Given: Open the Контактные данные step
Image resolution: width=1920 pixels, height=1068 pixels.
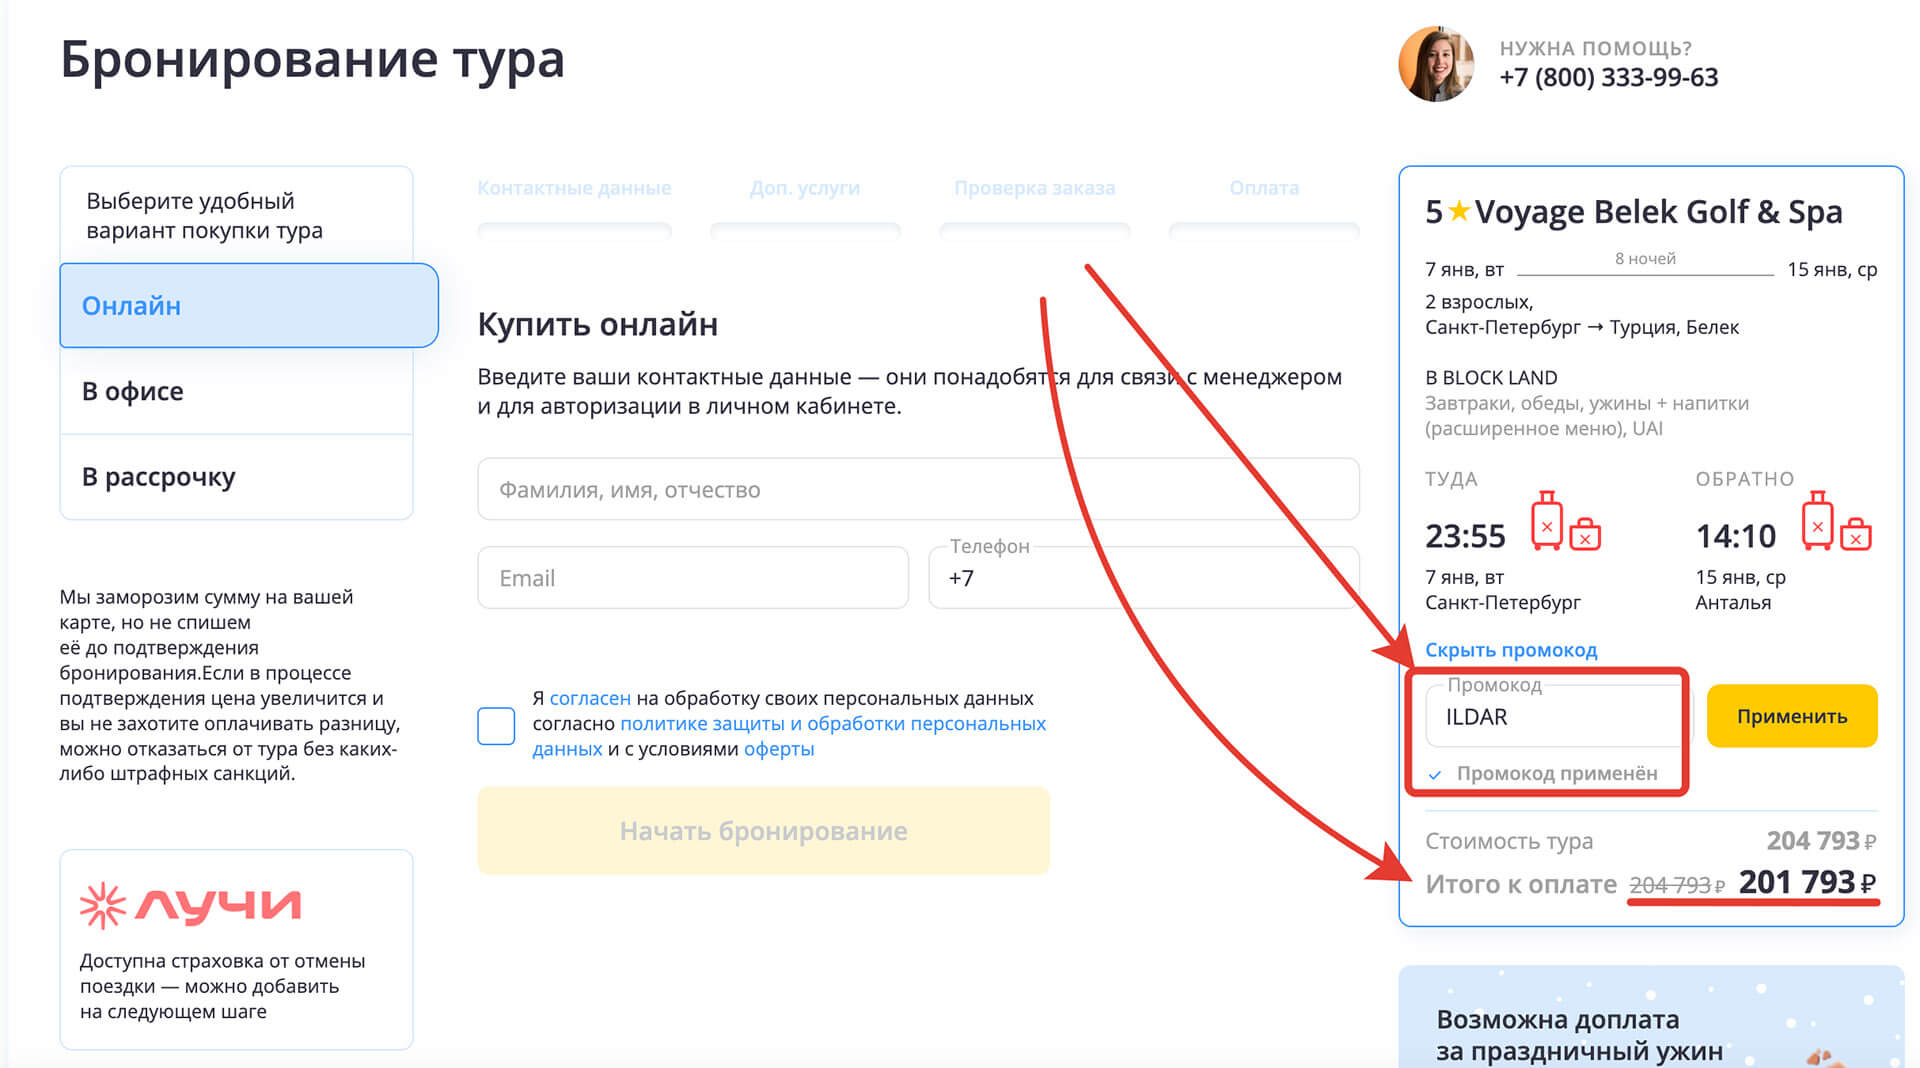Looking at the screenshot, I should tap(573, 187).
